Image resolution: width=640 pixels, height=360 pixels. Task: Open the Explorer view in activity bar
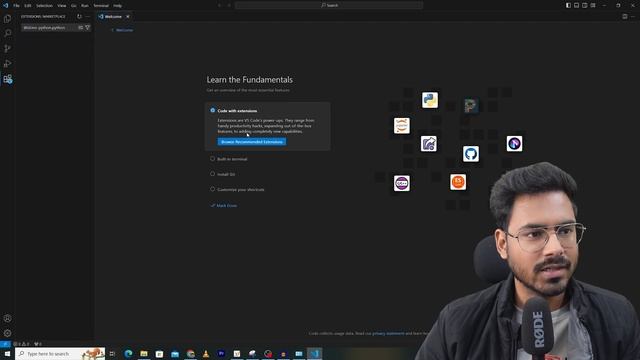point(7,19)
